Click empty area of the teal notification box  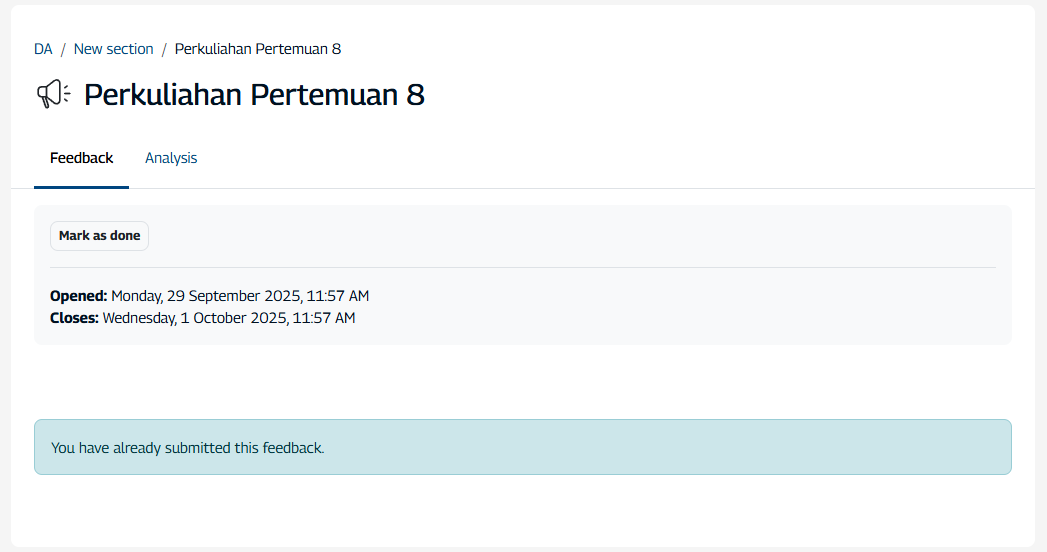[700, 447]
